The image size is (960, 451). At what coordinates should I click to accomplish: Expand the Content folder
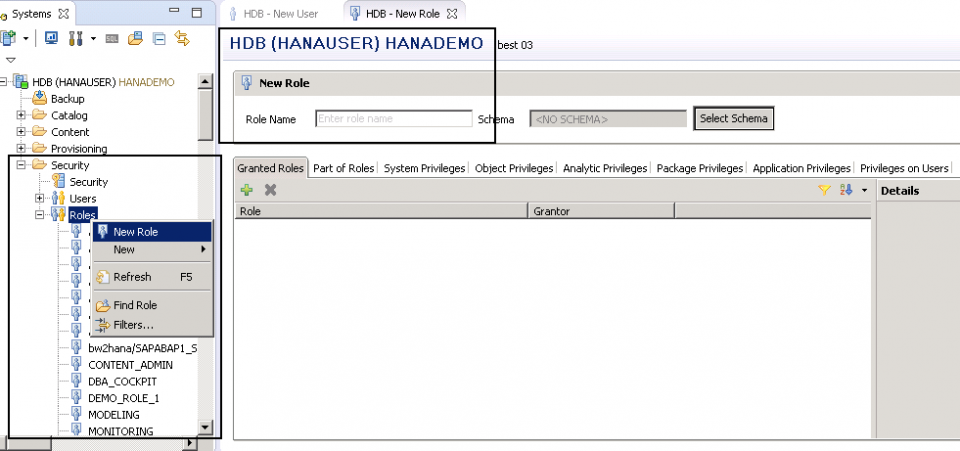(x=21, y=132)
